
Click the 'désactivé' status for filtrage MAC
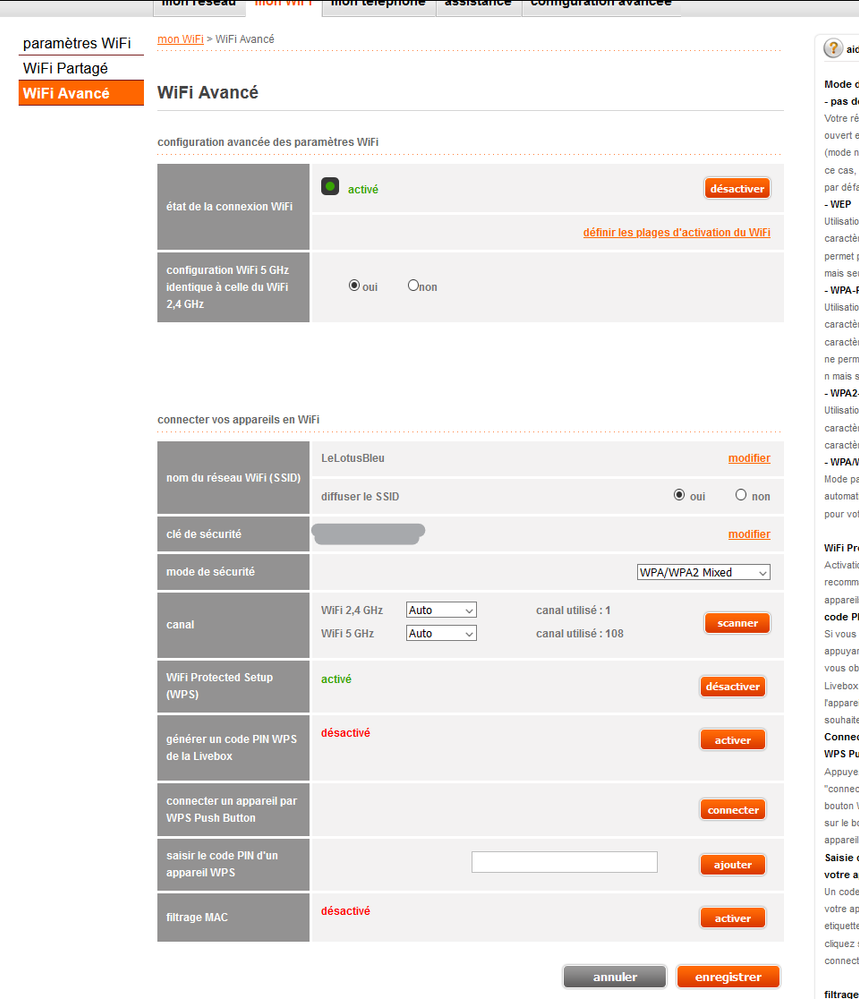[345, 911]
